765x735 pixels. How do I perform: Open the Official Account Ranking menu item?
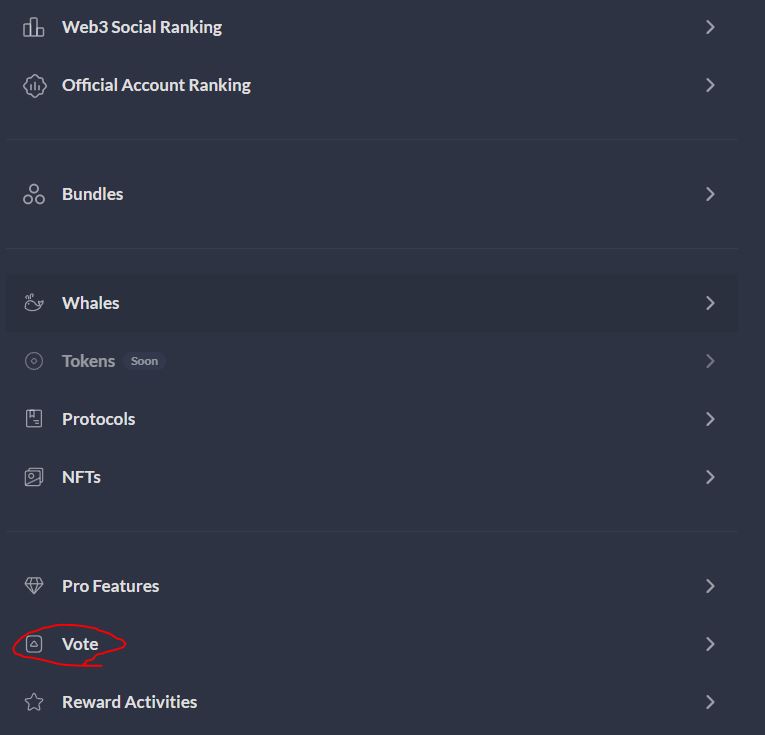point(372,85)
